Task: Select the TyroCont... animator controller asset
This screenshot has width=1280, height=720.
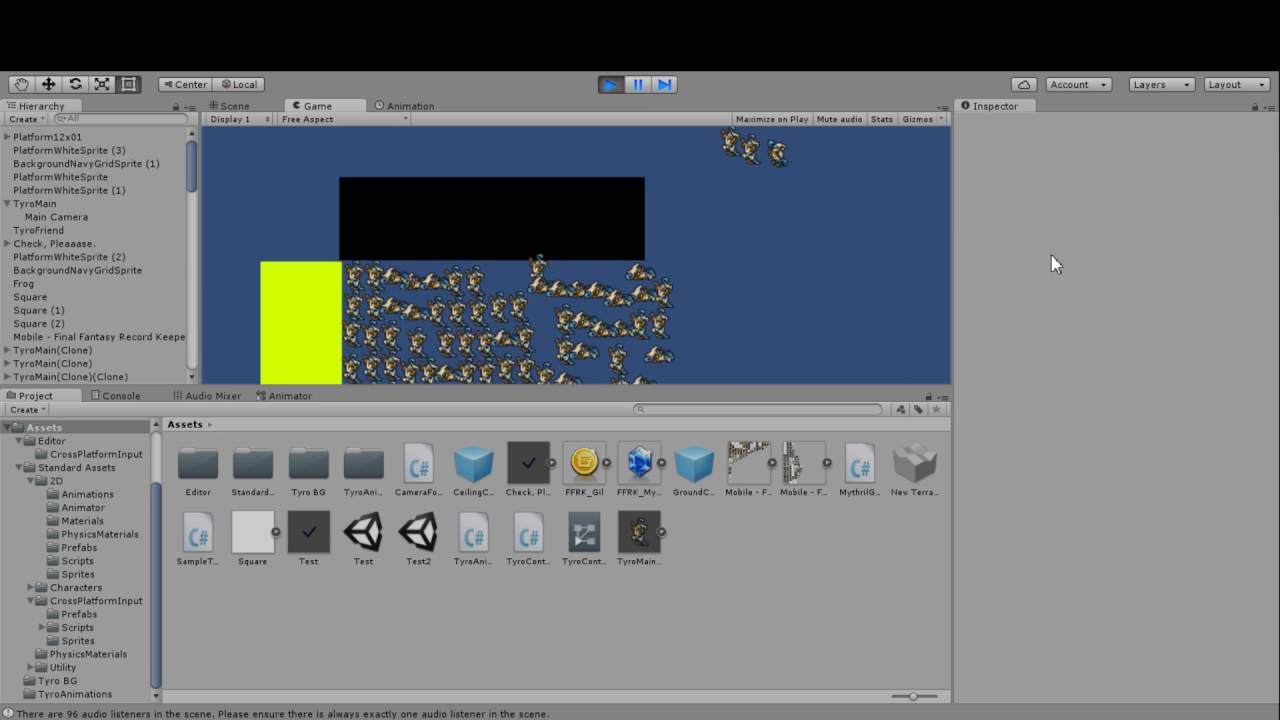Action: pyautogui.click(x=583, y=539)
